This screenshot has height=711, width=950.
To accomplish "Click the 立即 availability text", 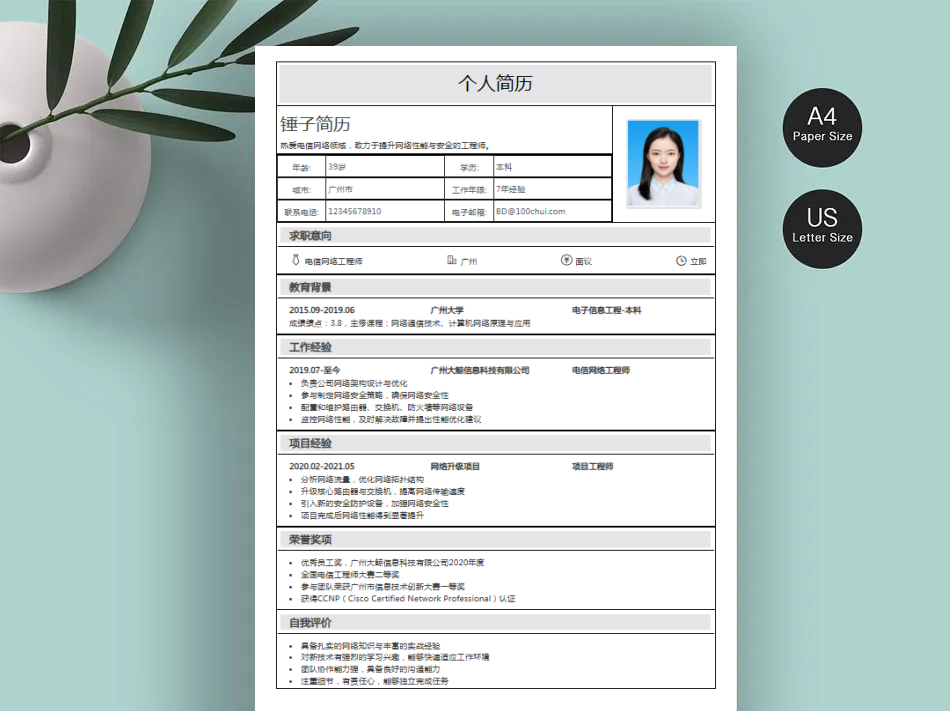I will pos(698,261).
